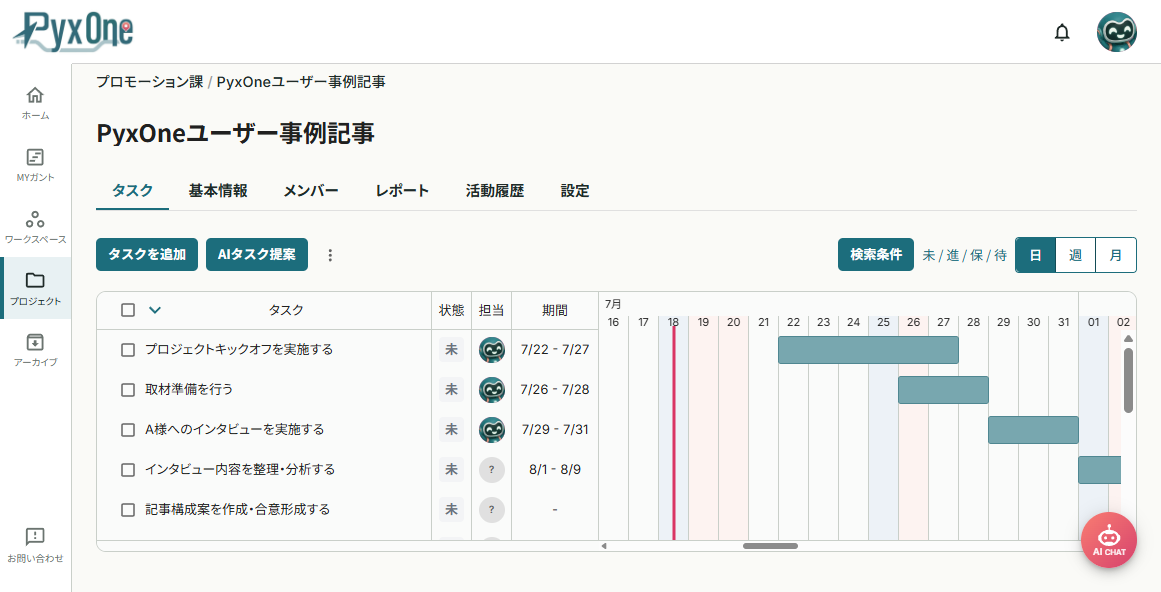Viewport: 1161px width, 592px height.
Task: Open the 検索条件 button
Action: click(x=876, y=255)
